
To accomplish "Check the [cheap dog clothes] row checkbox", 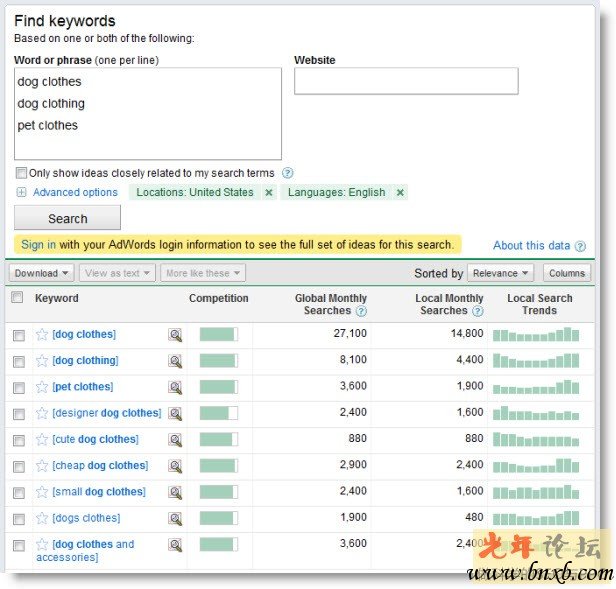I will click(x=18, y=467).
